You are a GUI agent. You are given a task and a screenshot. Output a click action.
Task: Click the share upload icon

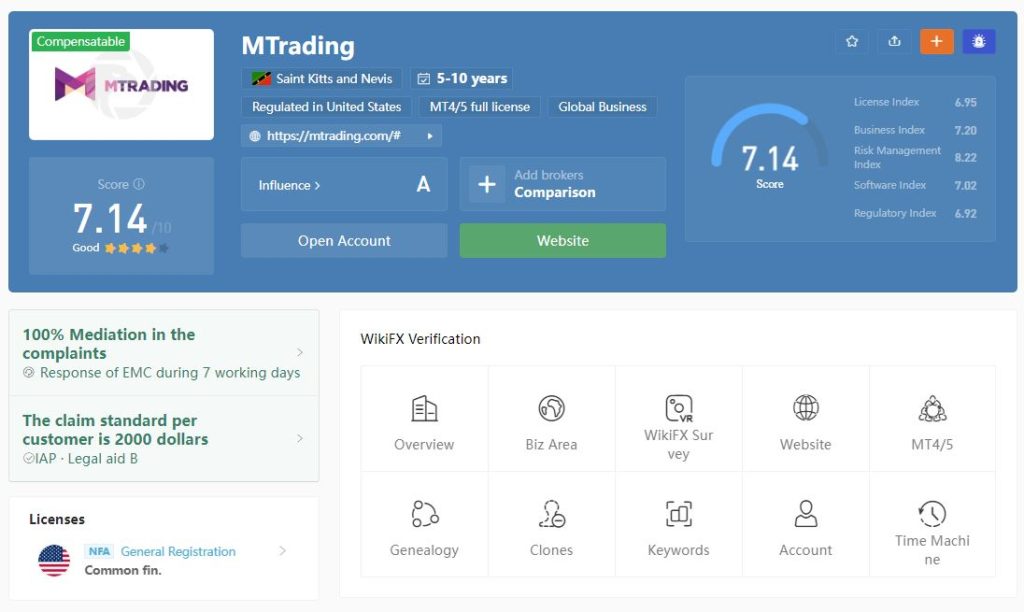[x=894, y=41]
